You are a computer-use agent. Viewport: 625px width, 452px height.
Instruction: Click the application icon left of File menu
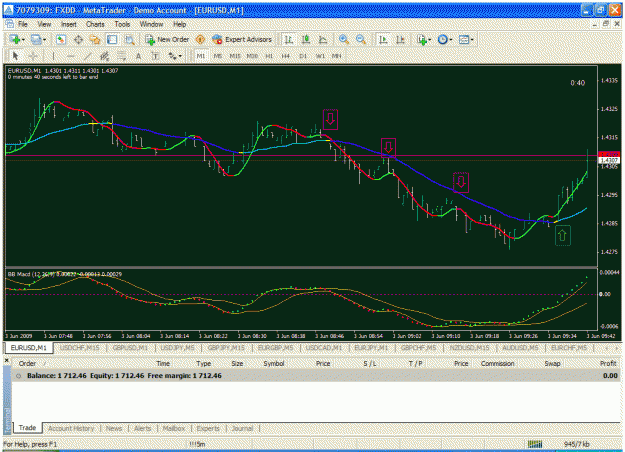pos(10,24)
